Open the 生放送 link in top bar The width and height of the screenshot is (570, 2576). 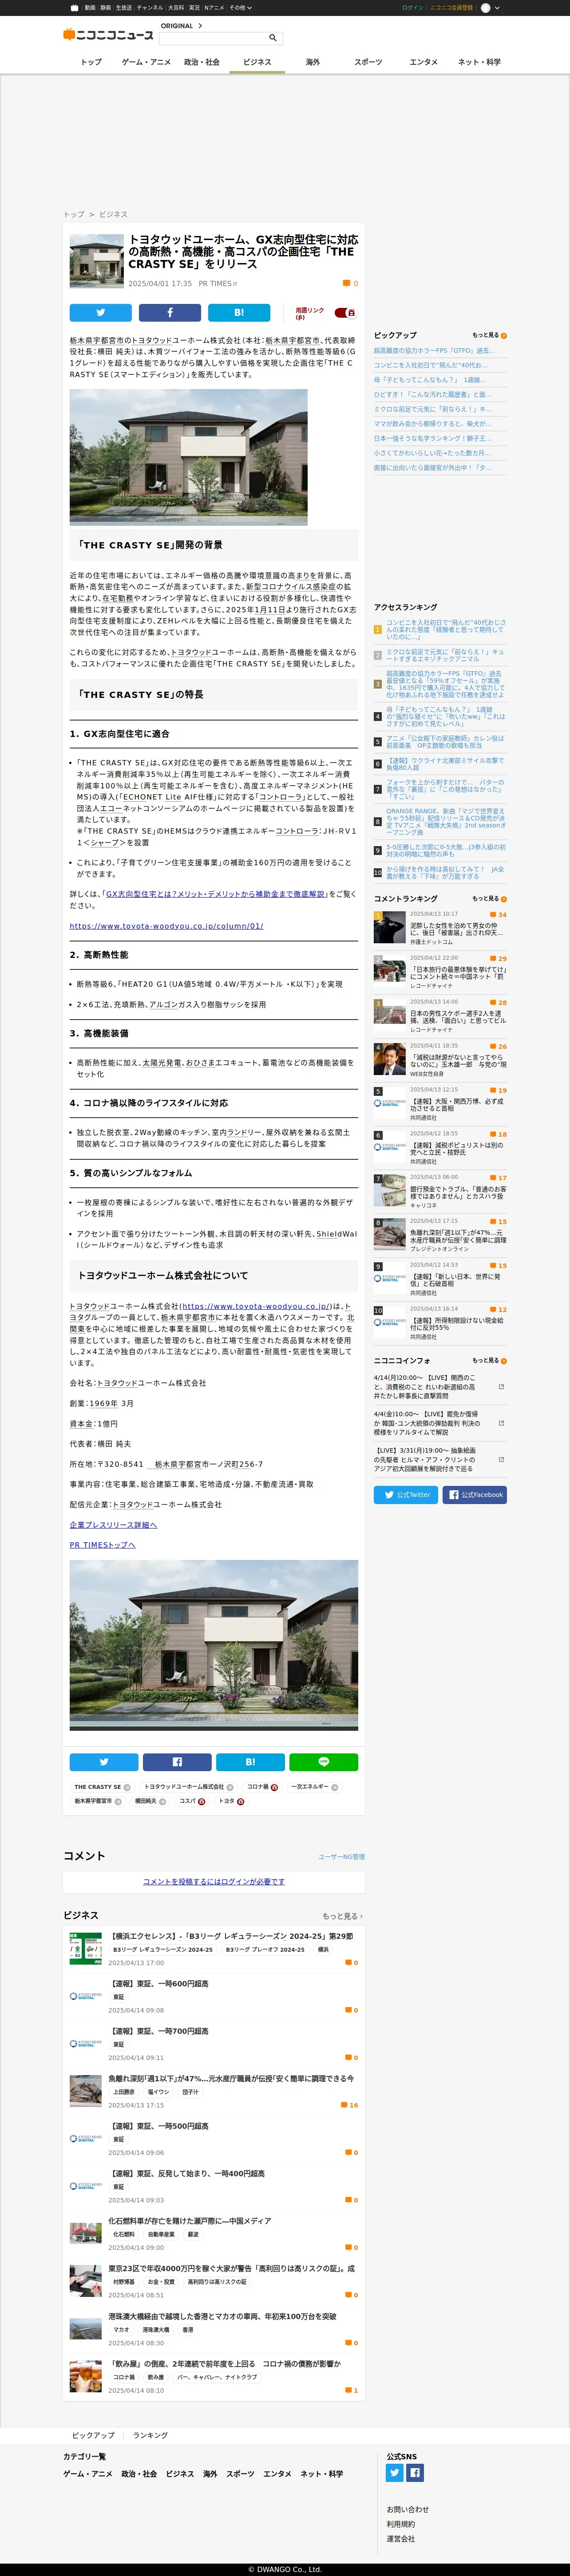(x=124, y=7)
